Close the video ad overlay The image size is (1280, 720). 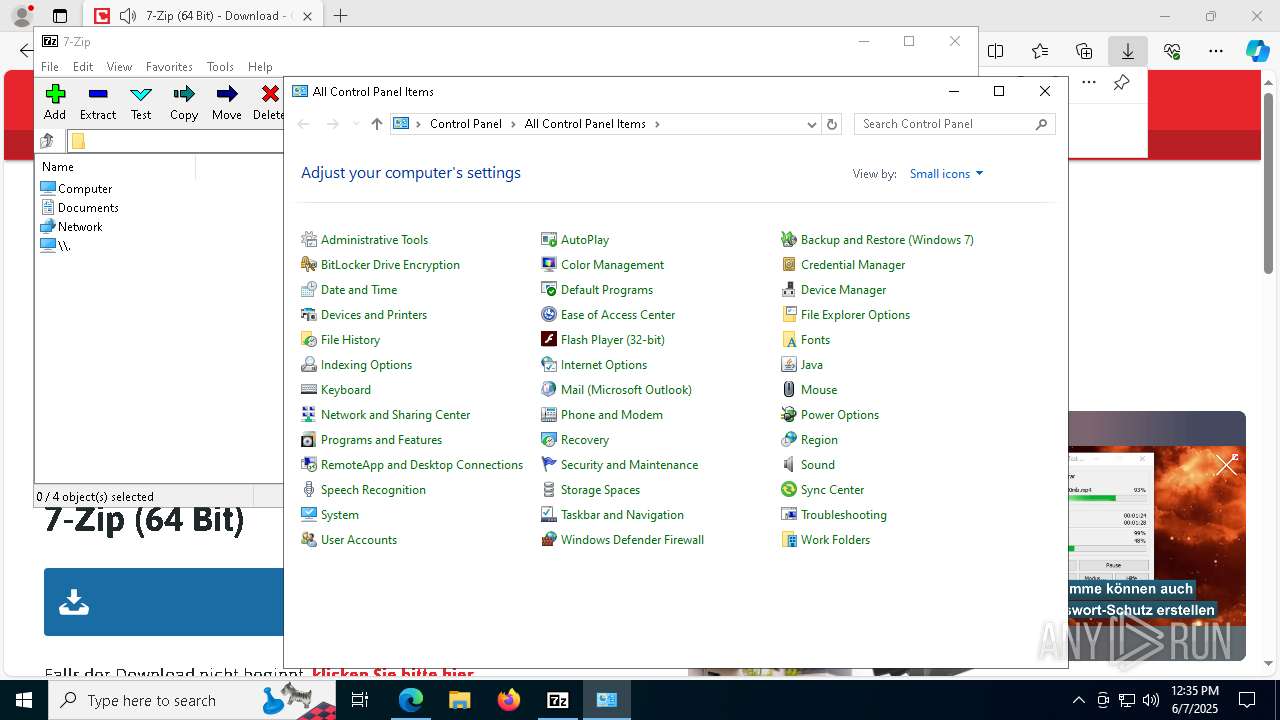tap(1226, 465)
